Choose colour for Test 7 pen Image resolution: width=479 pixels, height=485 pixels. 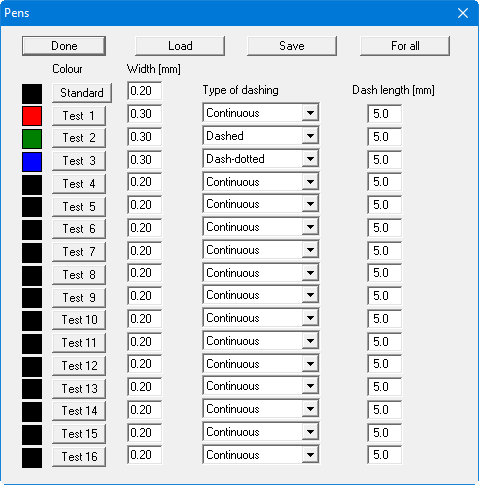click(x=79, y=252)
